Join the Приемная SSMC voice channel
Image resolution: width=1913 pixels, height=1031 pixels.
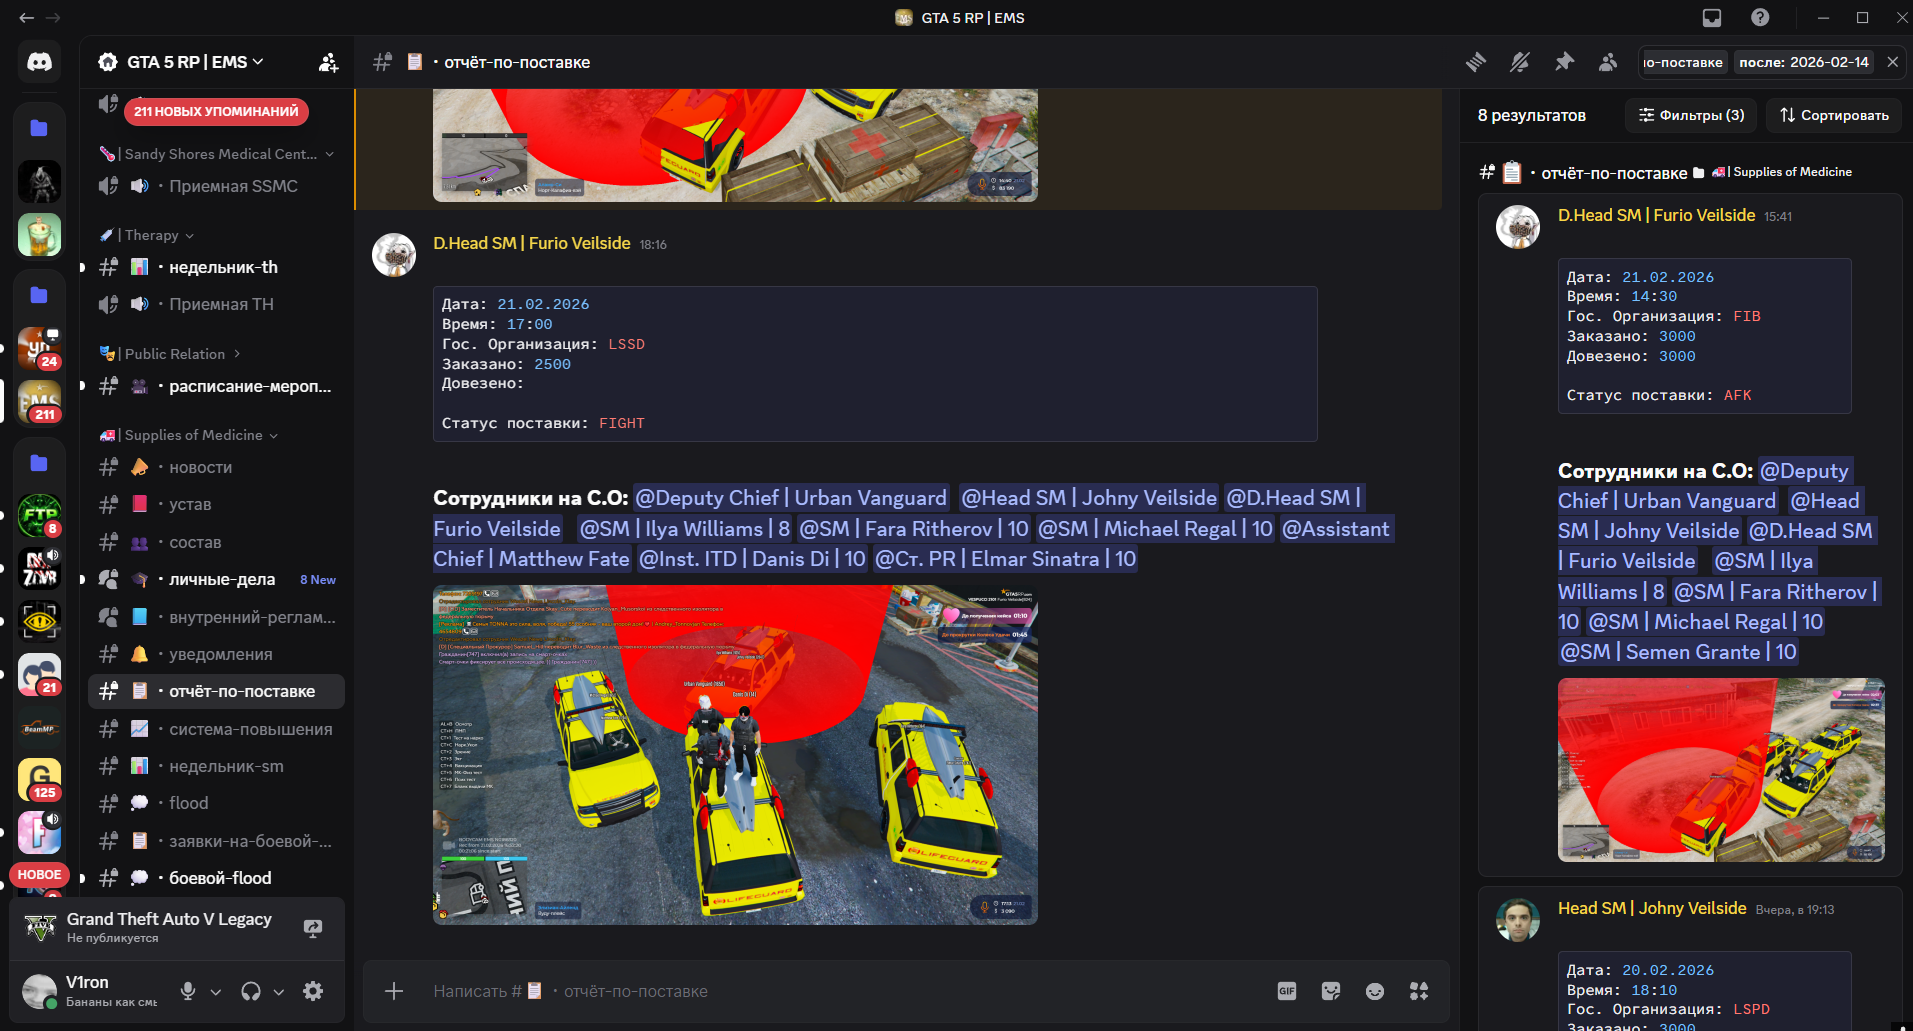(216, 186)
